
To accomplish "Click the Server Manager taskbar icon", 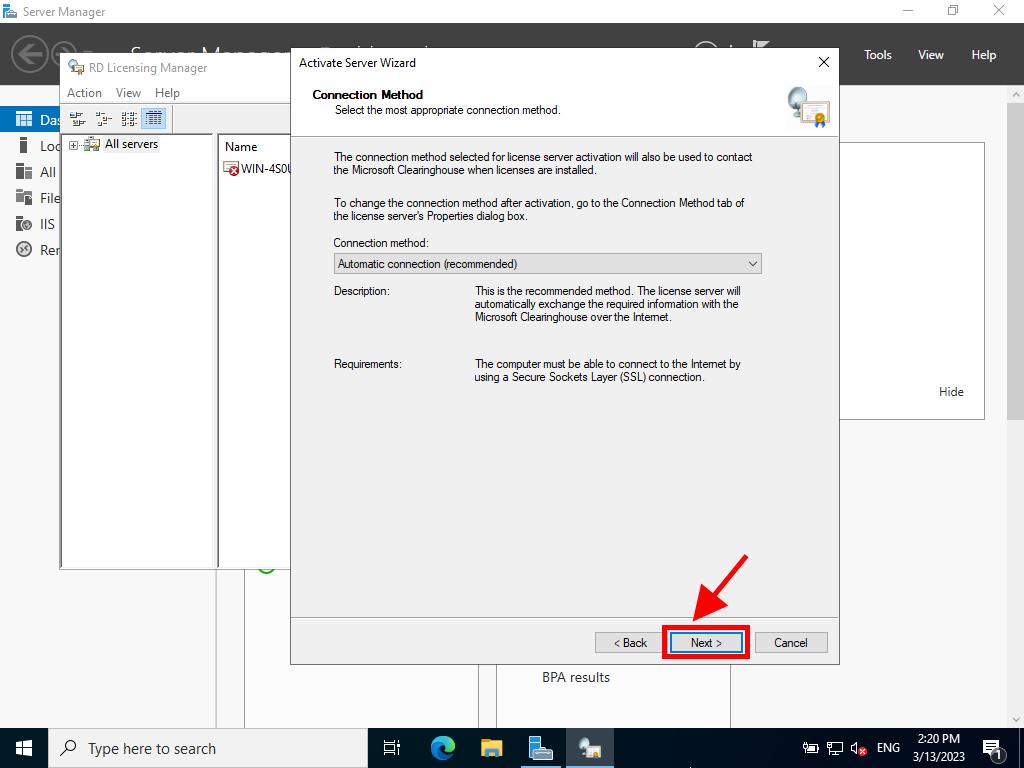I will (540, 748).
